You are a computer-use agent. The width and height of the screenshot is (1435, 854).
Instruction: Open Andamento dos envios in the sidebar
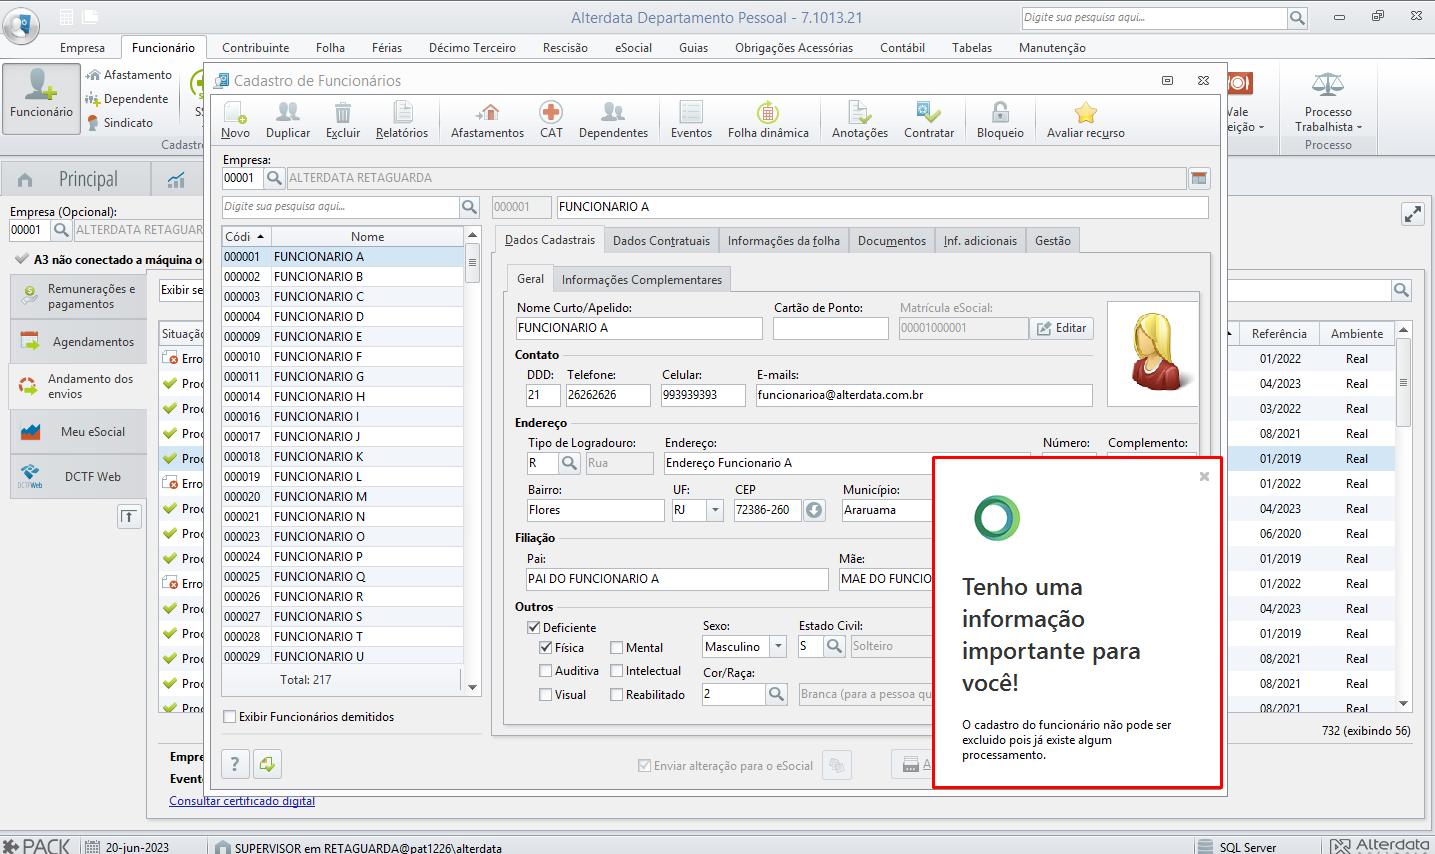pyautogui.click(x=79, y=386)
